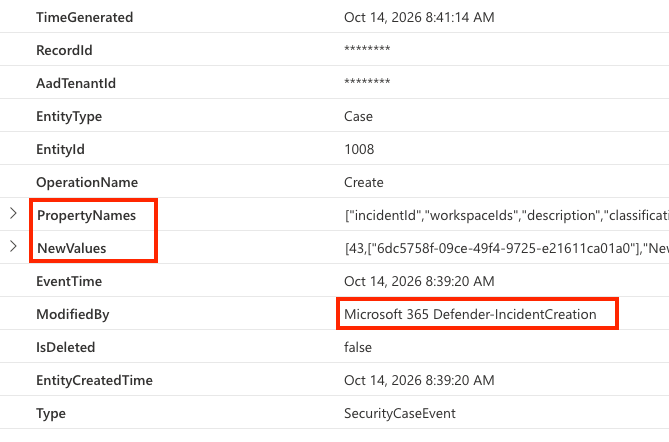Select the RecordId field name
Image resolution: width=669 pixels, height=442 pixels.
tap(64, 50)
